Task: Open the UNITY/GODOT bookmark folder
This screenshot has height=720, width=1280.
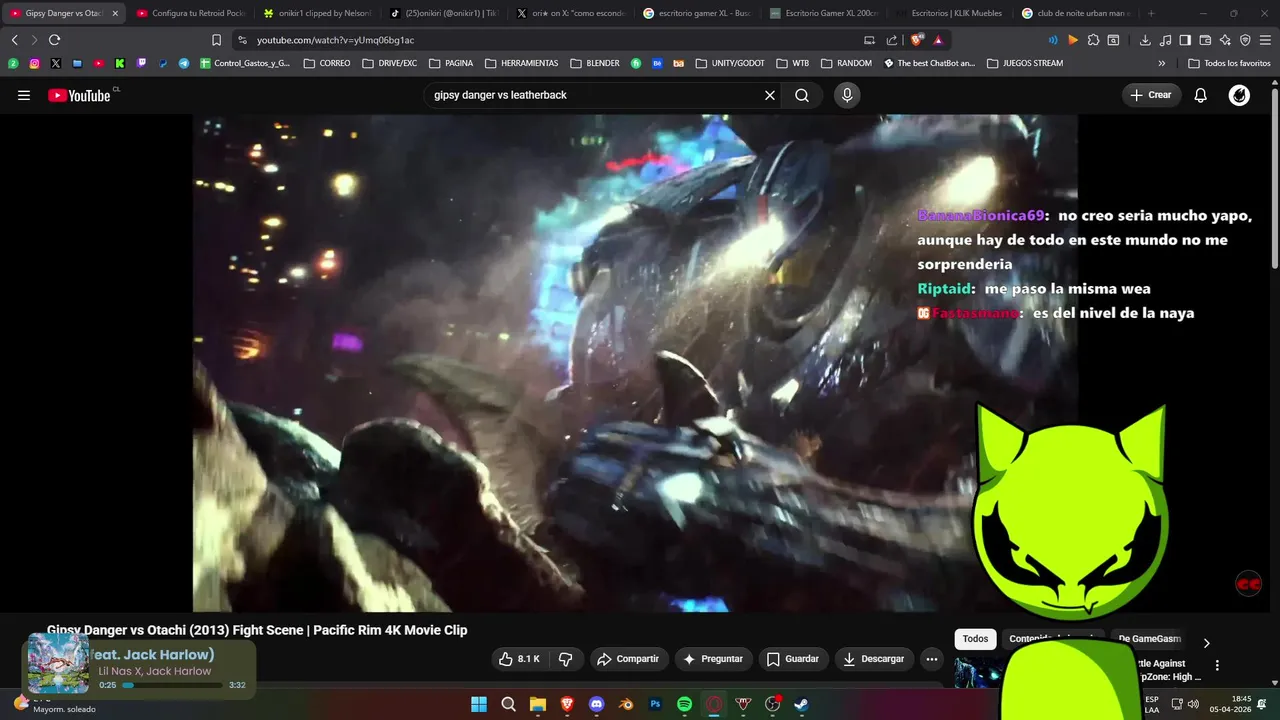Action: pyautogui.click(x=729, y=63)
